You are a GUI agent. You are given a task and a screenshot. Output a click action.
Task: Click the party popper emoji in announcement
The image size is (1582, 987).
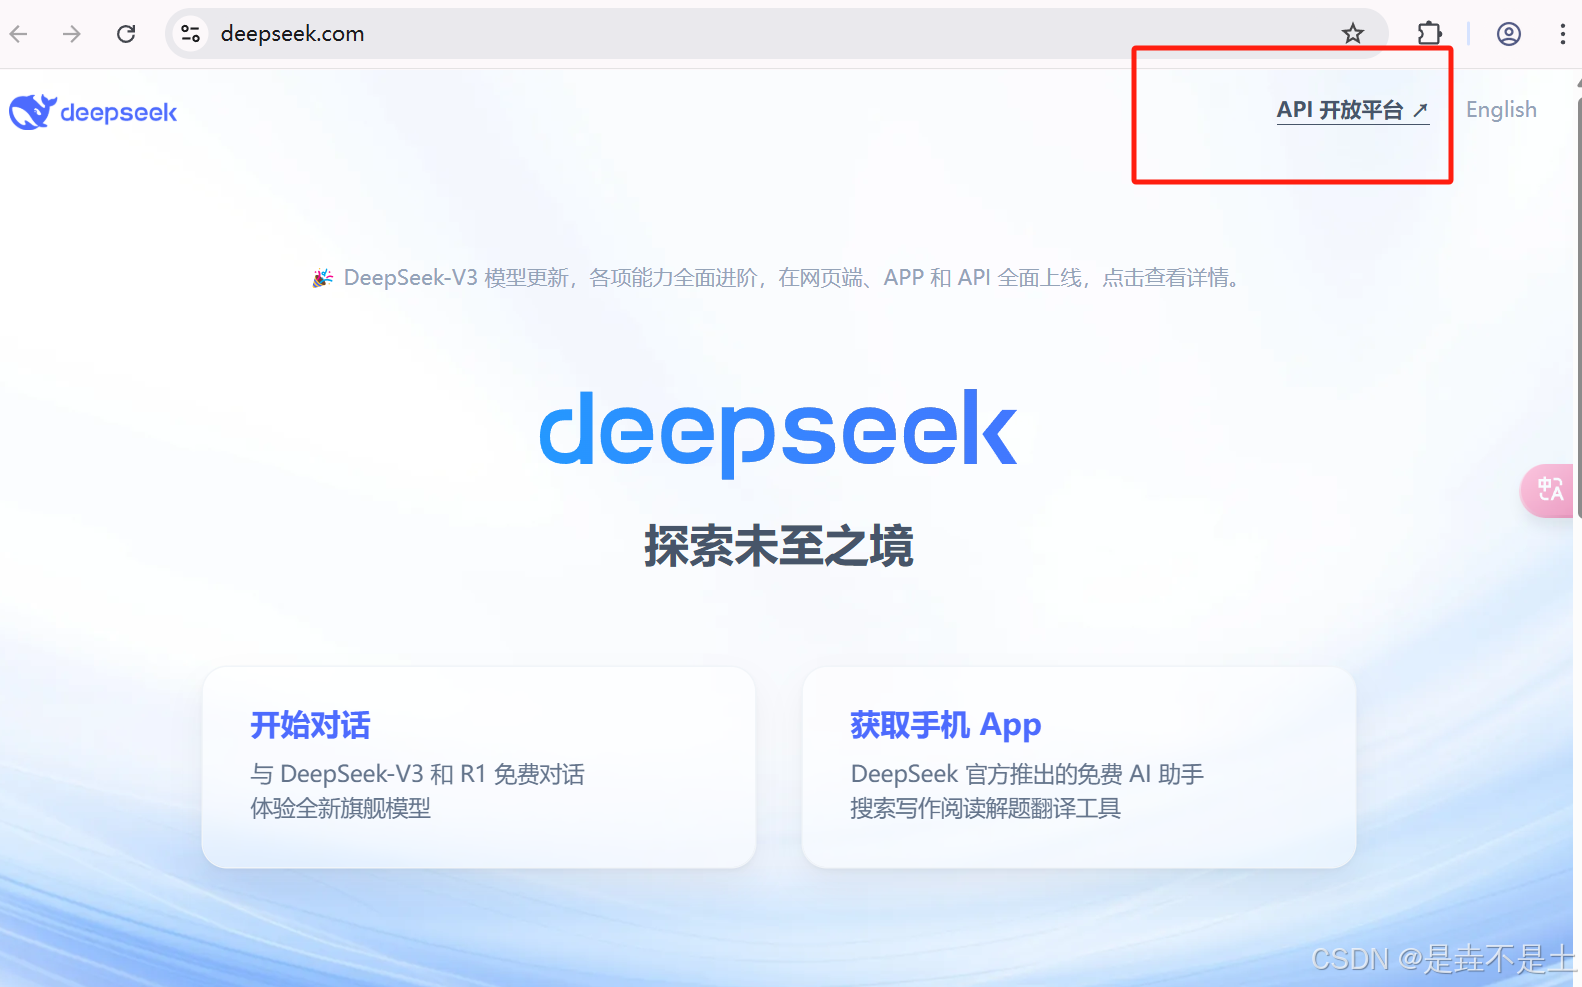322,278
